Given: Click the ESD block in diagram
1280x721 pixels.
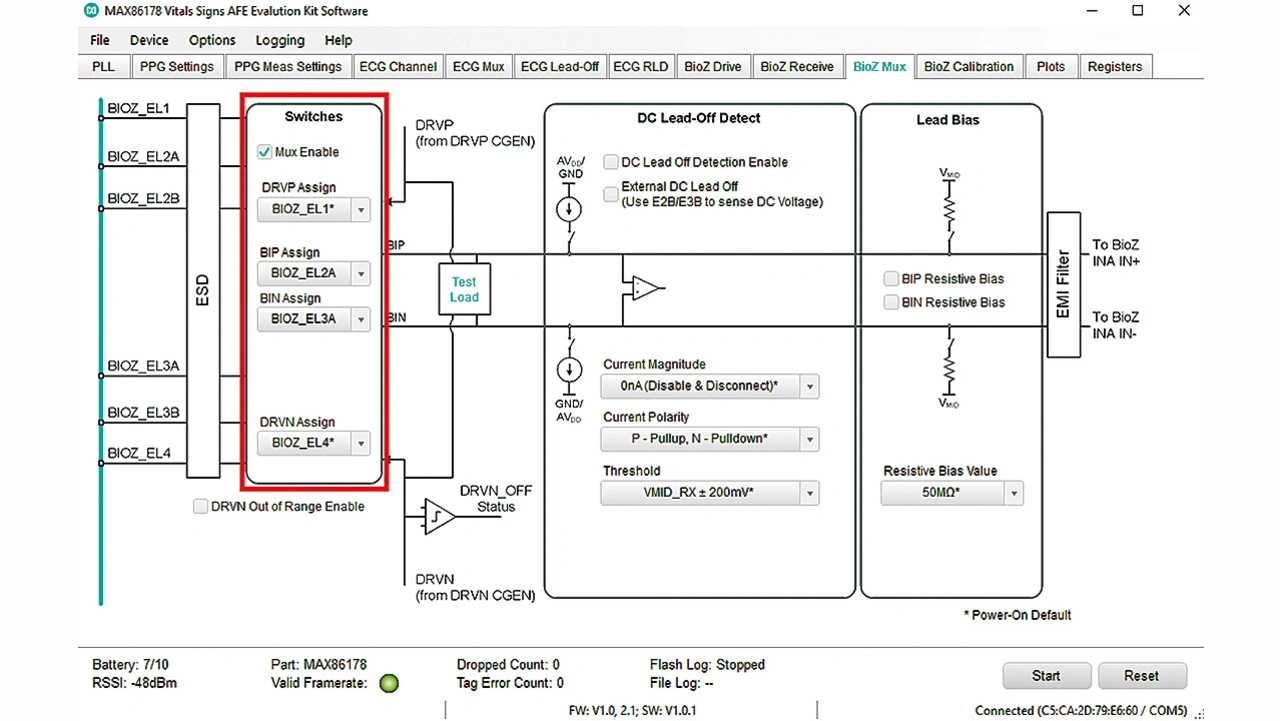Looking at the screenshot, I should [204, 290].
